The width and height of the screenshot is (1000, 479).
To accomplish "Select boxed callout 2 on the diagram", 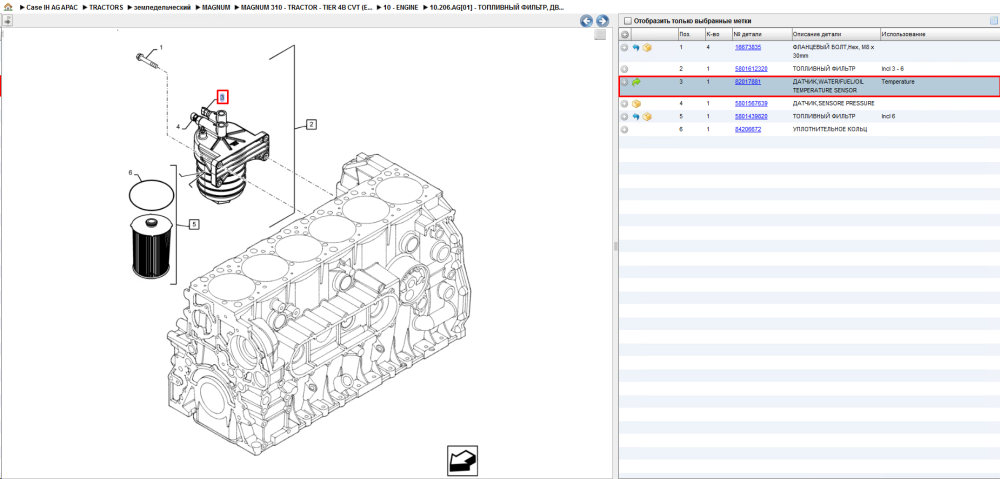I will point(311,124).
